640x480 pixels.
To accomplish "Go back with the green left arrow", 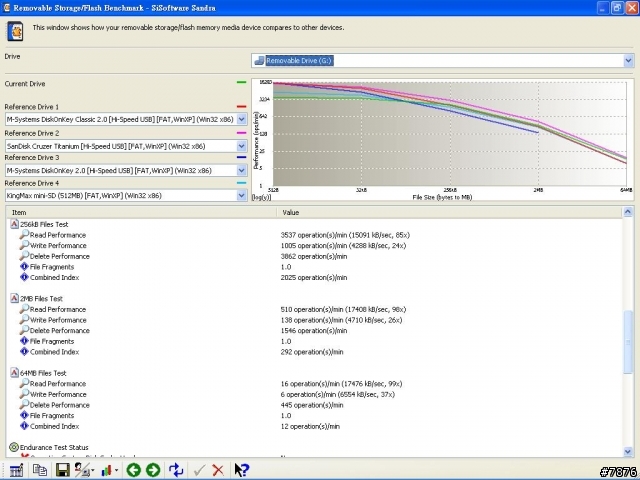I will click(133, 470).
